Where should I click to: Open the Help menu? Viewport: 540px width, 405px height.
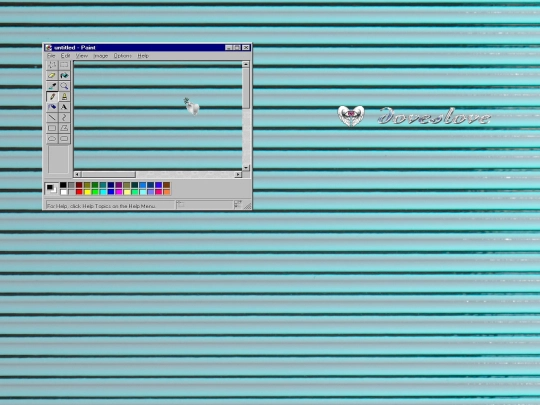pos(143,56)
